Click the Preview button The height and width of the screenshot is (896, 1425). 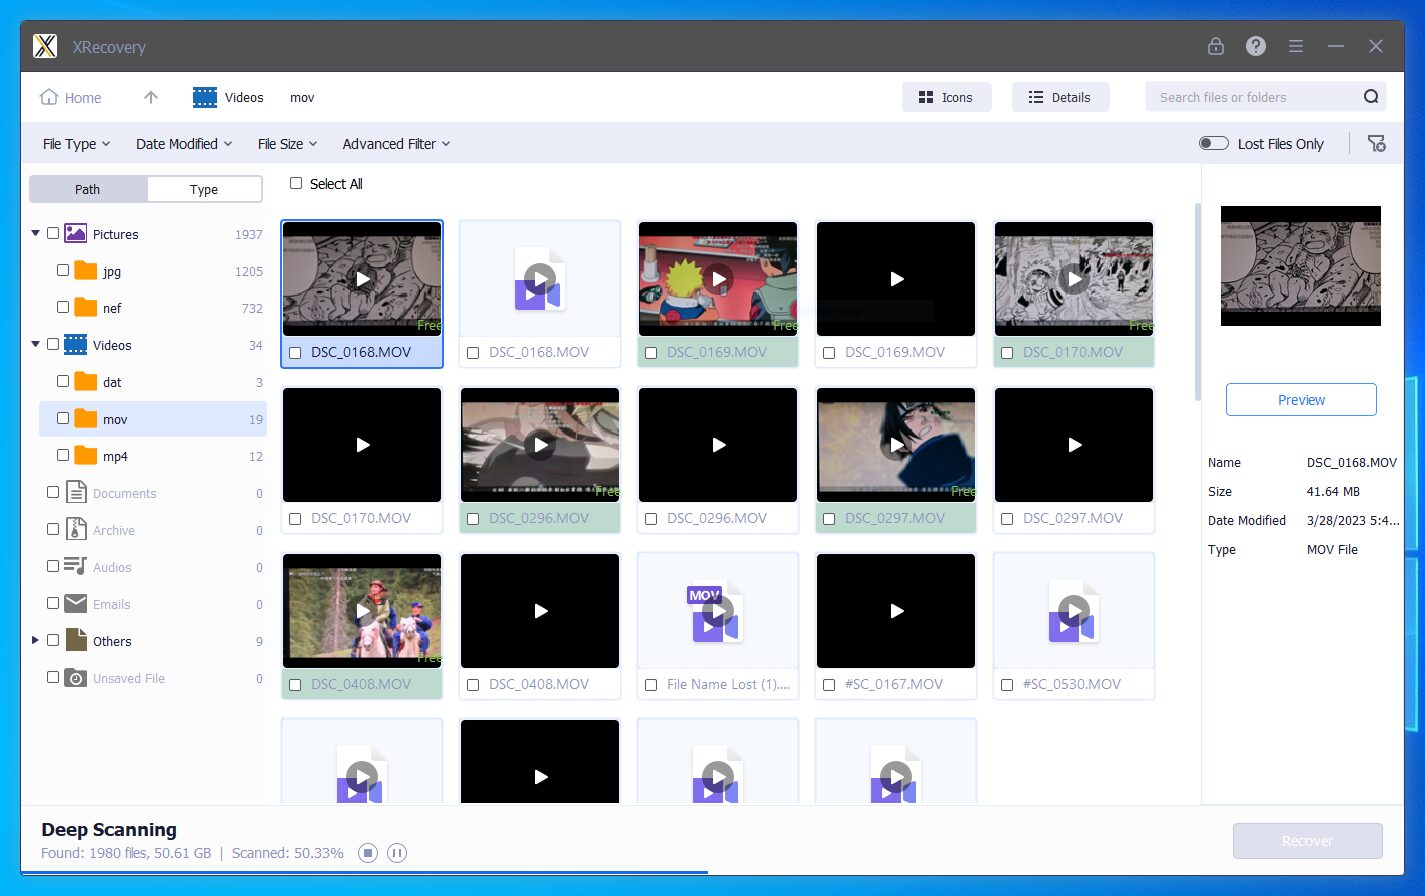tap(1301, 399)
